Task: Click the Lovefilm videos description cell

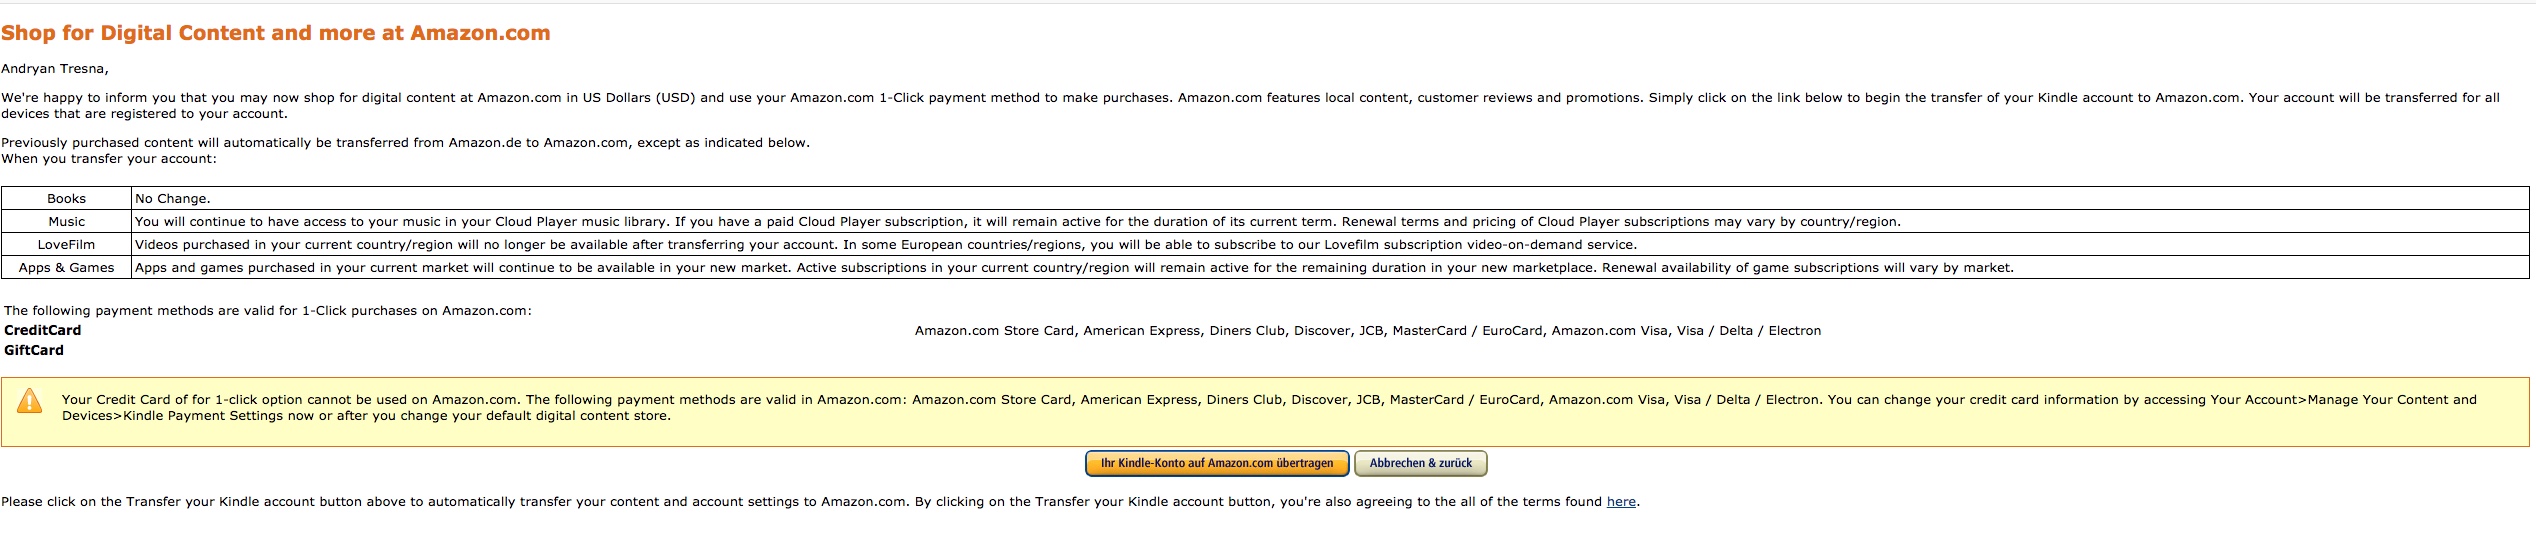Action: pyautogui.click(x=1330, y=245)
